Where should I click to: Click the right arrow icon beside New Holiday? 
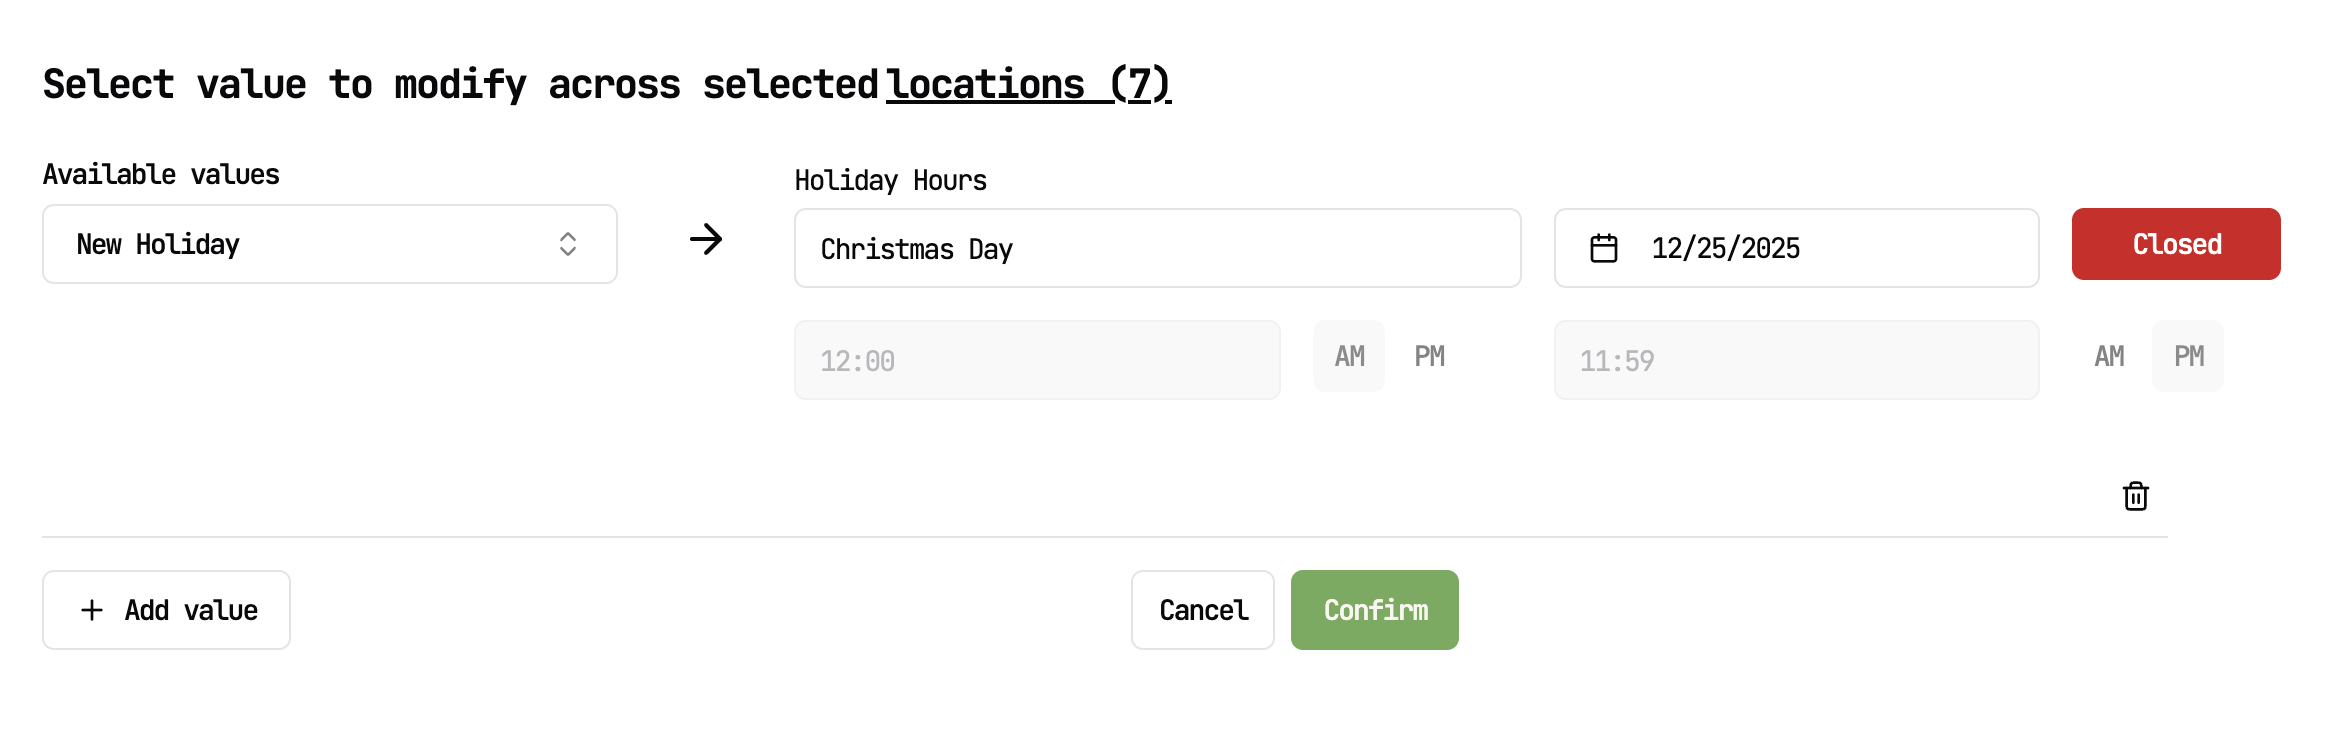click(706, 239)
